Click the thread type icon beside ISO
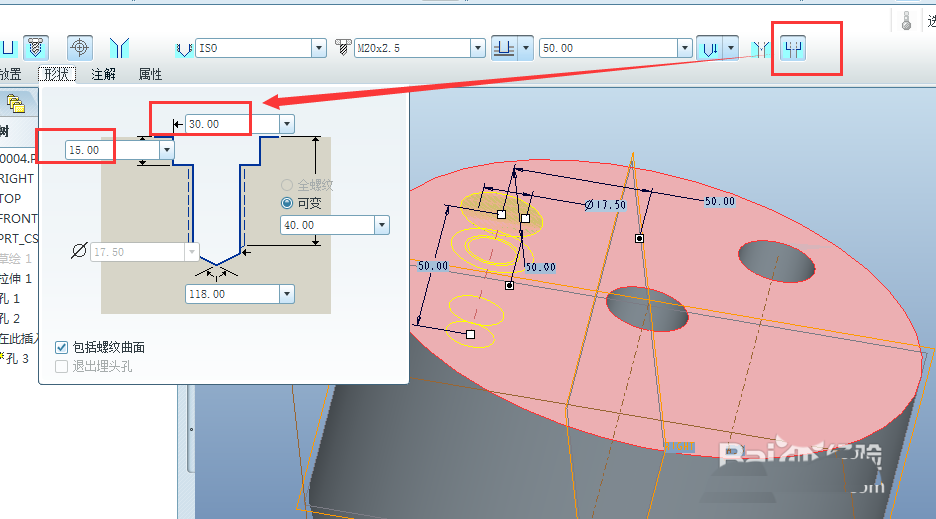The width and height of the screenshot is (936, 519). pyautogui.click(x=184, y=49)
